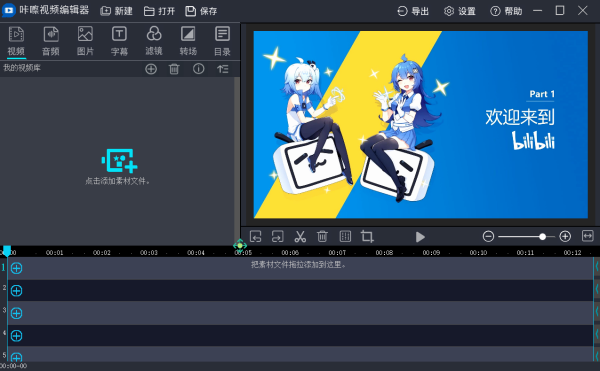Click the overwrite clip icon beside scissors
Image resolution: width=600 pixels, height=371 pixels.
277,236
